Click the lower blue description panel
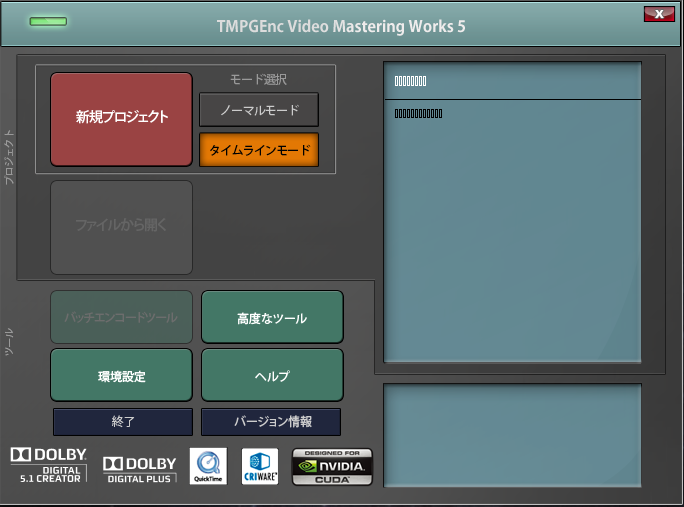 pos(512,435)
